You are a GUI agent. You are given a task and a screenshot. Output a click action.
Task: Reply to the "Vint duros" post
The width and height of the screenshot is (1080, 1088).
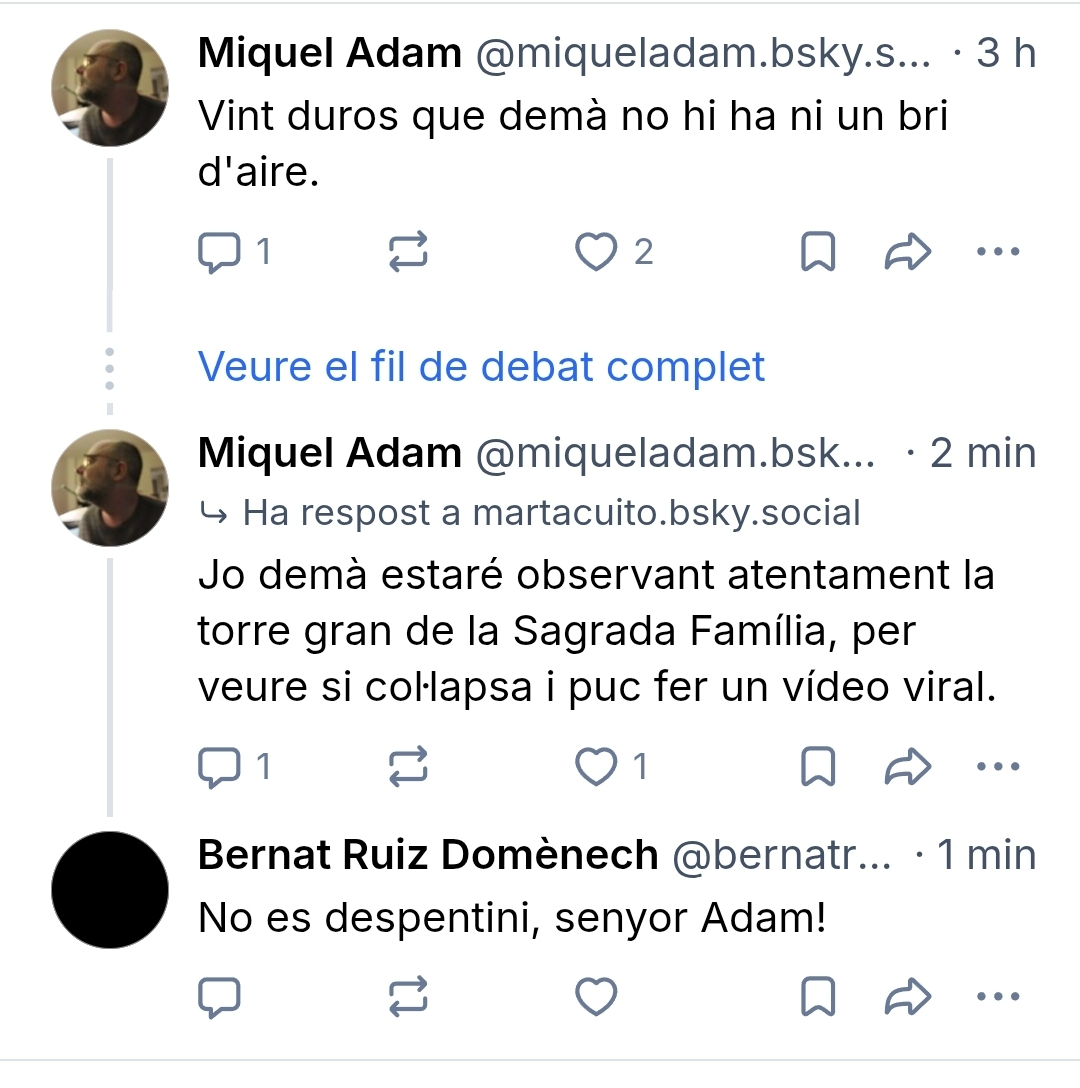220,252
